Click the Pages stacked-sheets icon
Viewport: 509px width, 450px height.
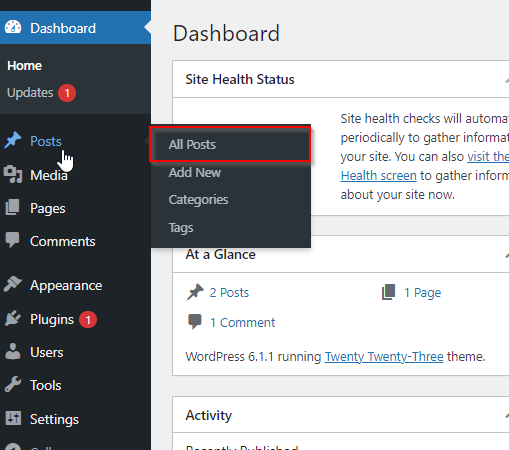tap(13, 207)
